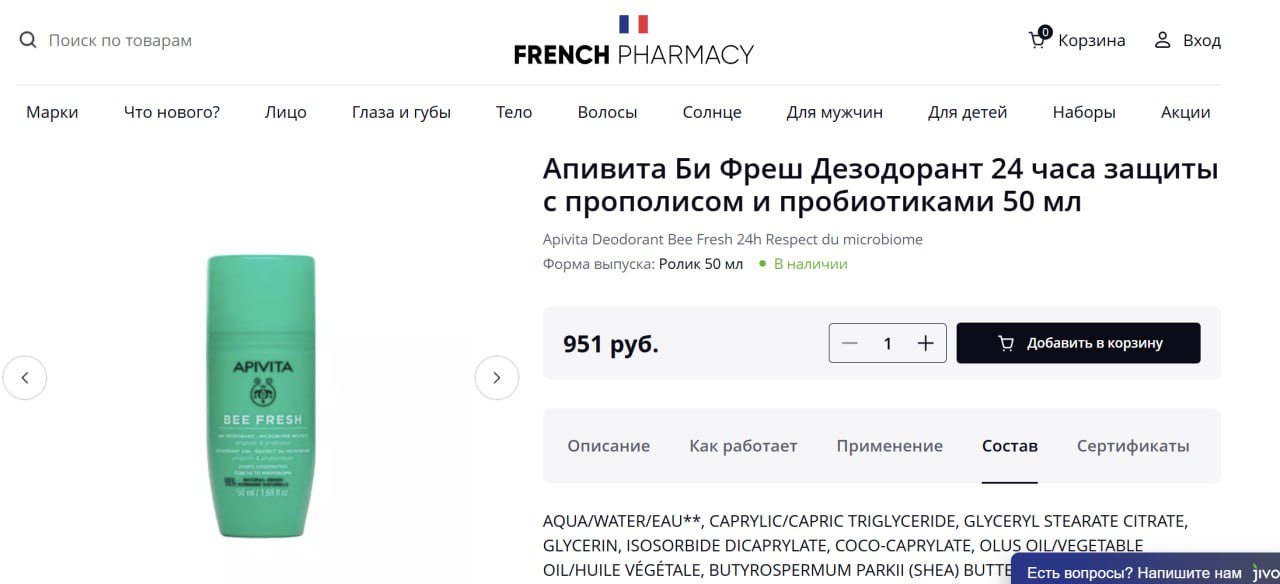Click the Поиск по товарам search field
The image size is (1280, 584).
pos(120,40)
